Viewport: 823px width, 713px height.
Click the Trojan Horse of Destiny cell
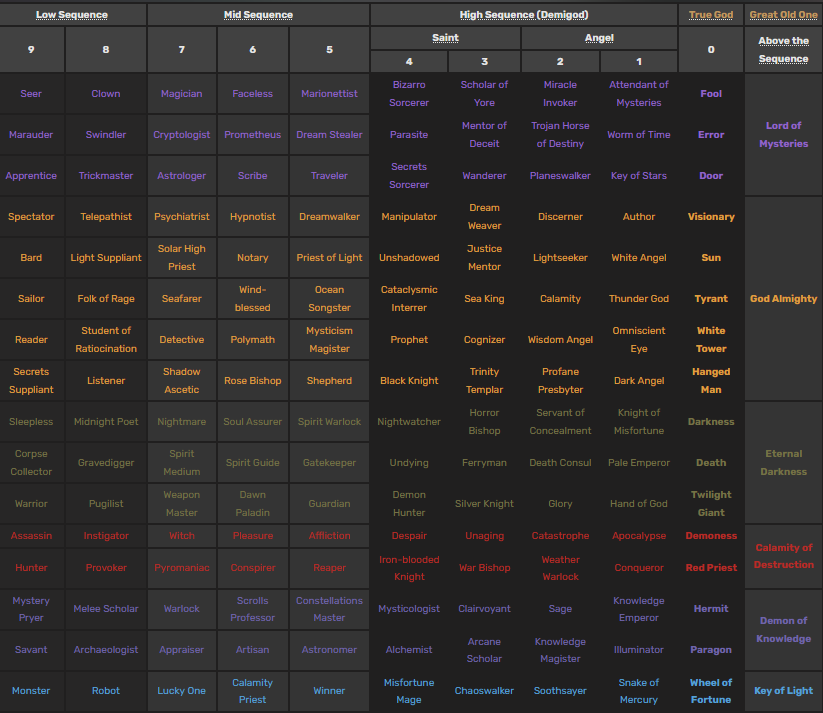point(560,134)
